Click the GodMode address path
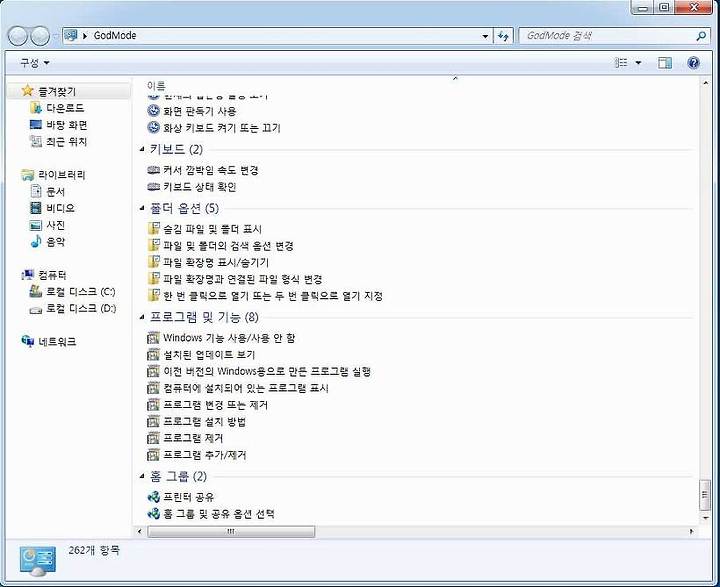This screenshot has width=720, height=587. 115,35
